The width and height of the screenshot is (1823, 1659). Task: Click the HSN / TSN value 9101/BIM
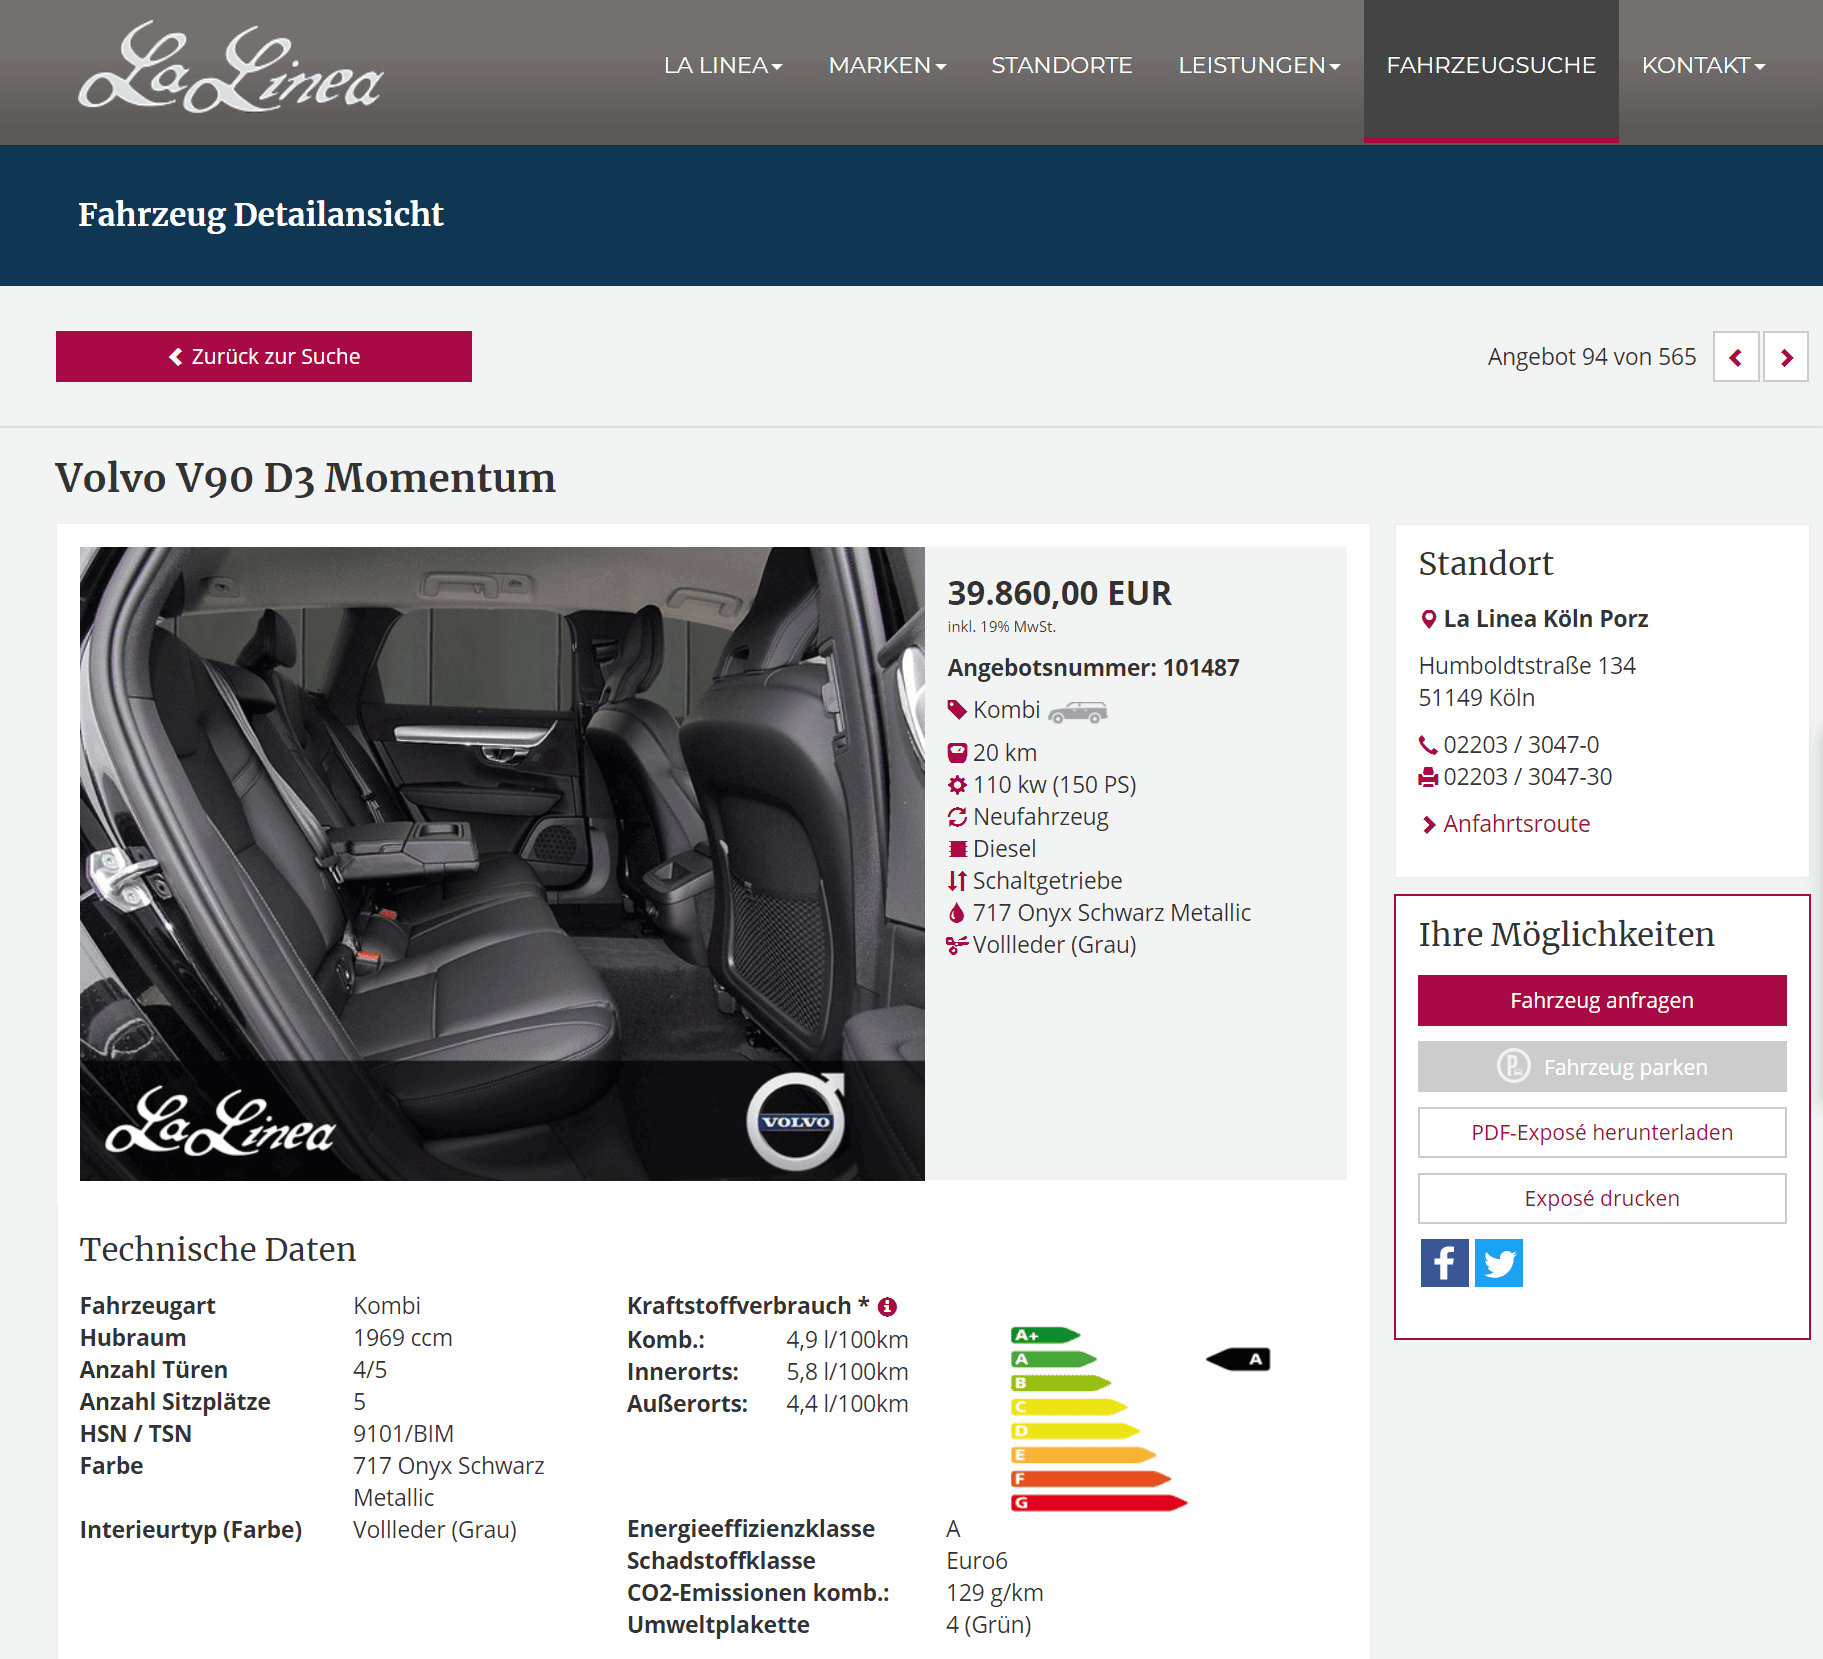pyautogui.click(x=403, y=1434)
